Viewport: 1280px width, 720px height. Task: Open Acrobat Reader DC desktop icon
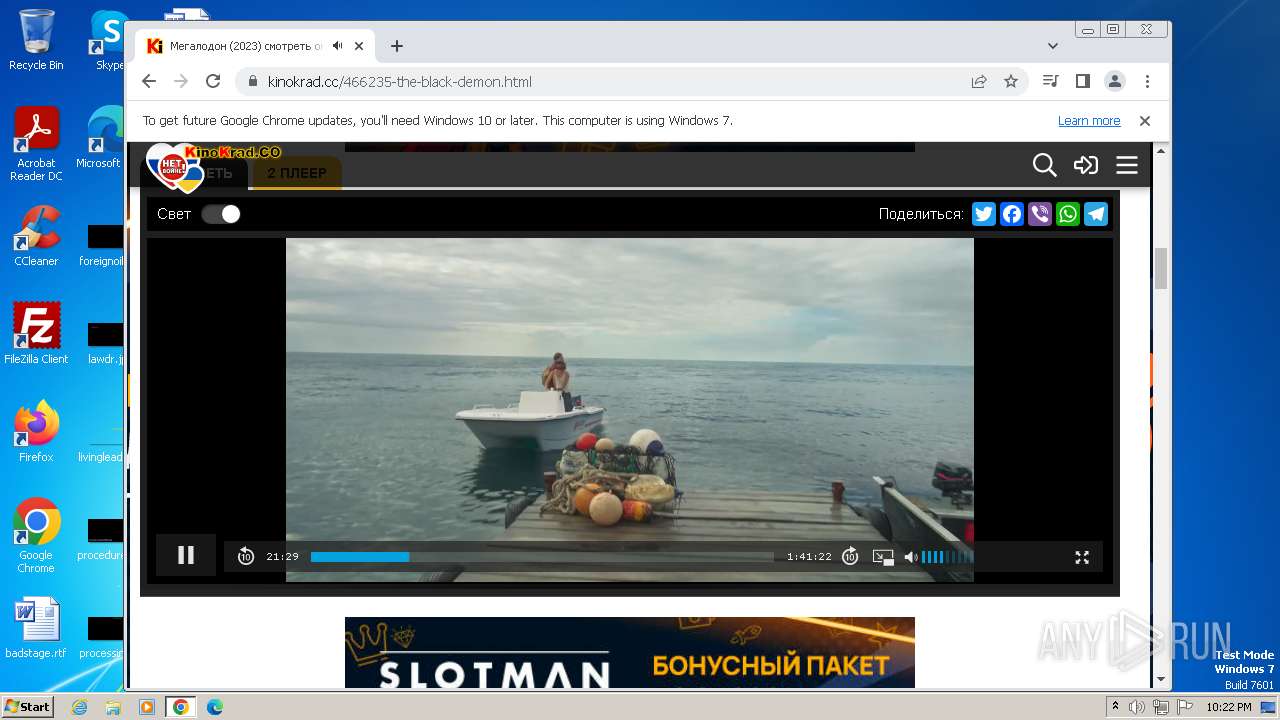click(36, 144)
